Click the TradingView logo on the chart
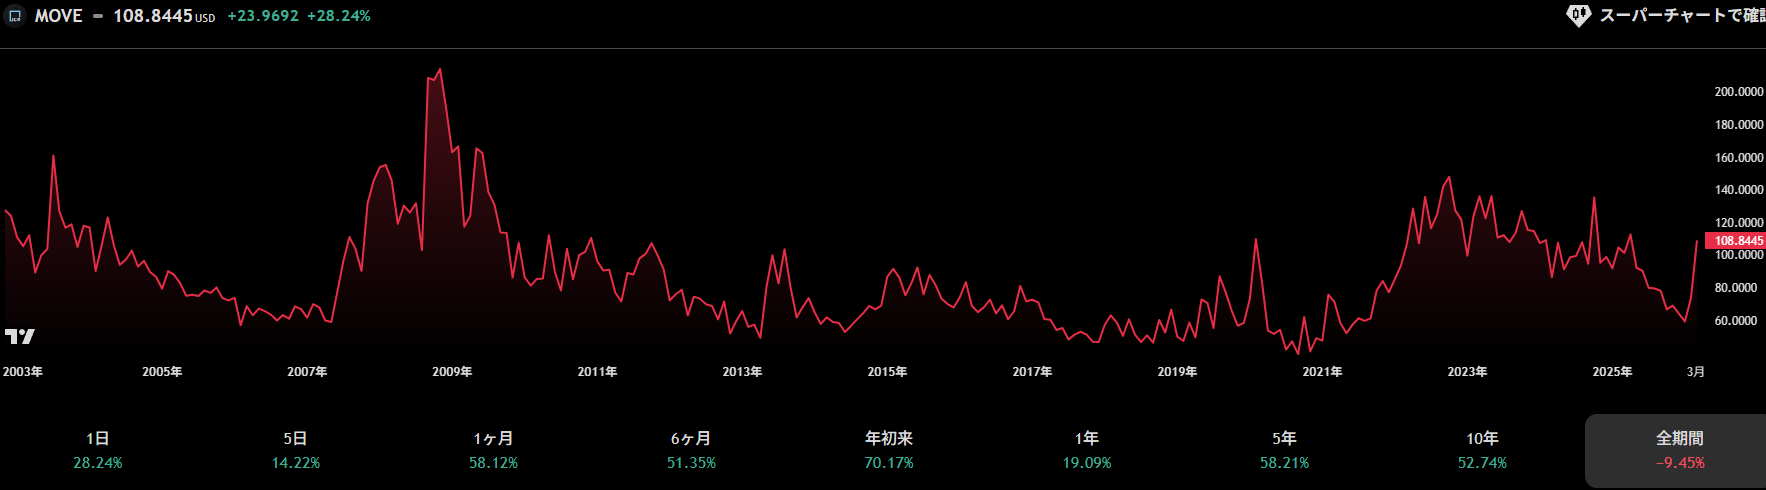The width and height of the screenshot is (1766, 490). click(x=20, y=336)
